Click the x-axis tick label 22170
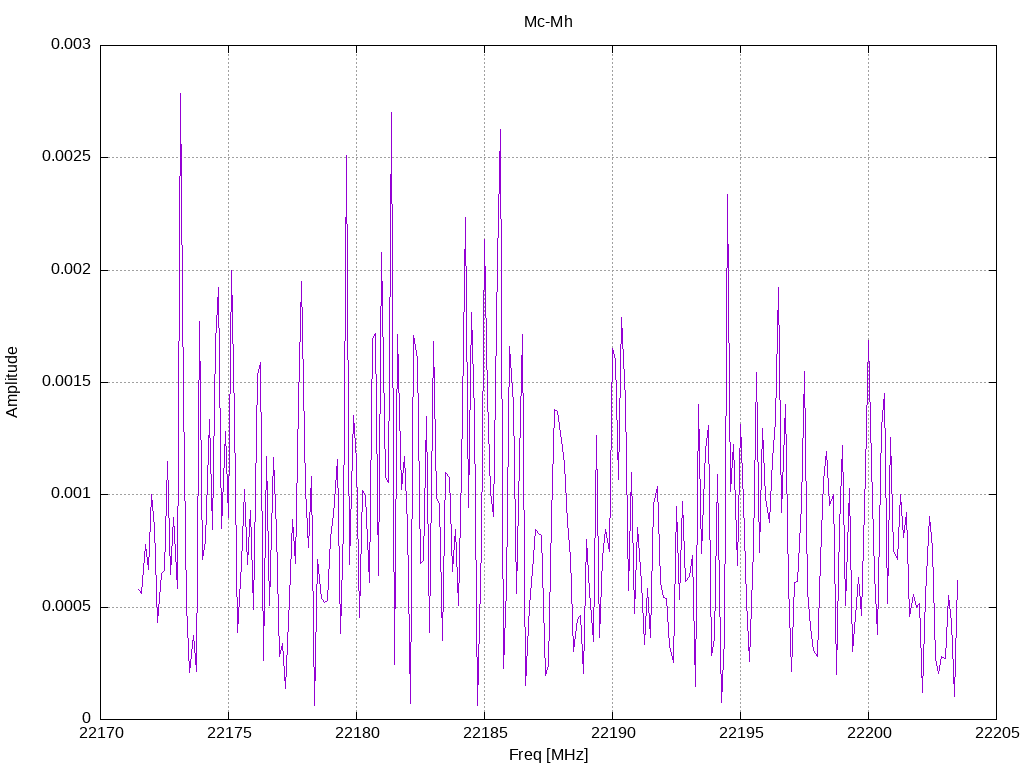The image size is (1024, 768). pyautogui.click(x=101, y=733)
